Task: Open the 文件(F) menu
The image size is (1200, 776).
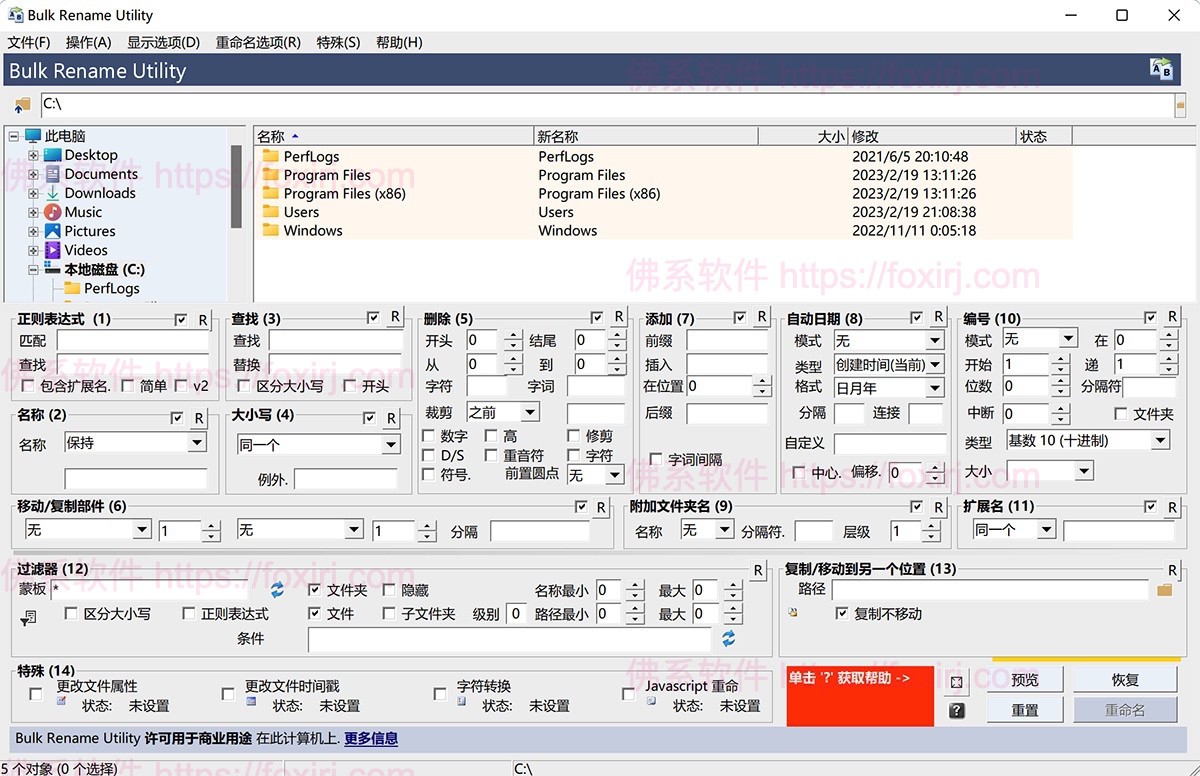Action: pos(29,42)
